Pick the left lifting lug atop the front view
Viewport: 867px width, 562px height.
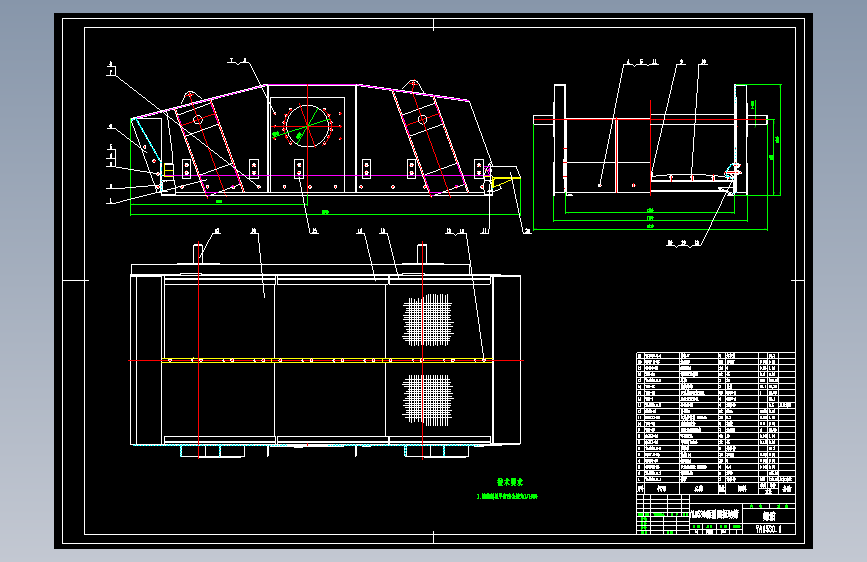190,96
